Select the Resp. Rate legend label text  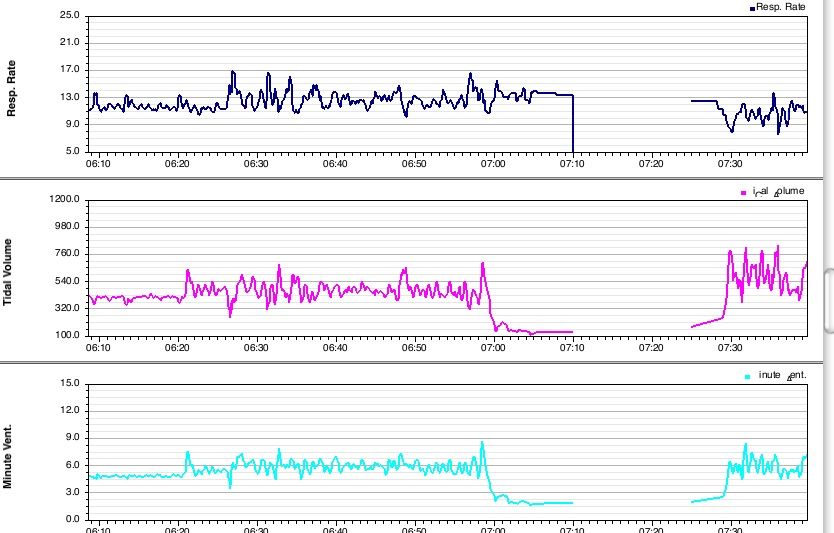[x=781, y=7]
